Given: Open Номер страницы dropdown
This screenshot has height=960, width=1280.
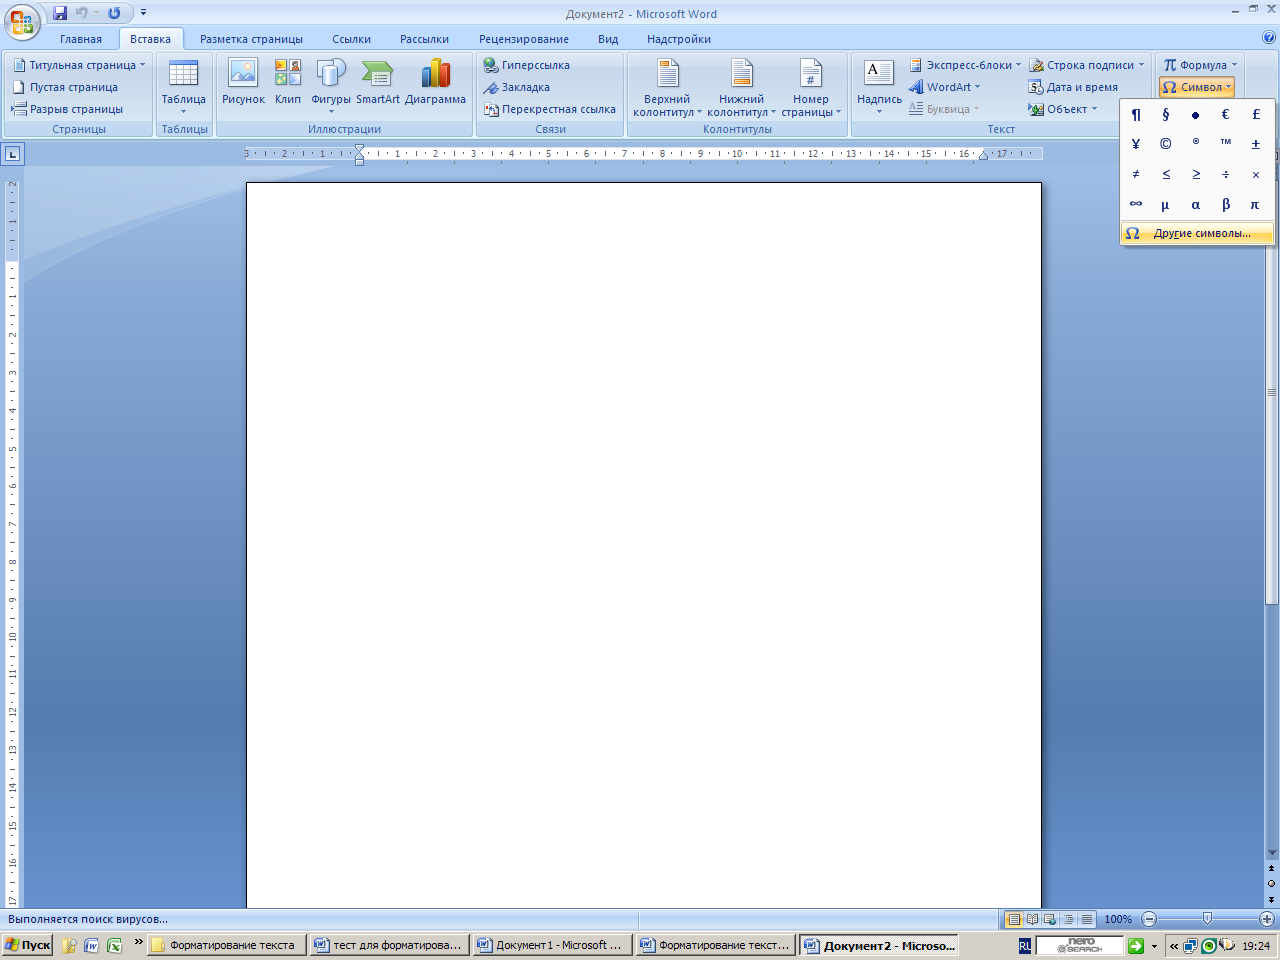Looking at the screenshot, I should pos(811,88).
